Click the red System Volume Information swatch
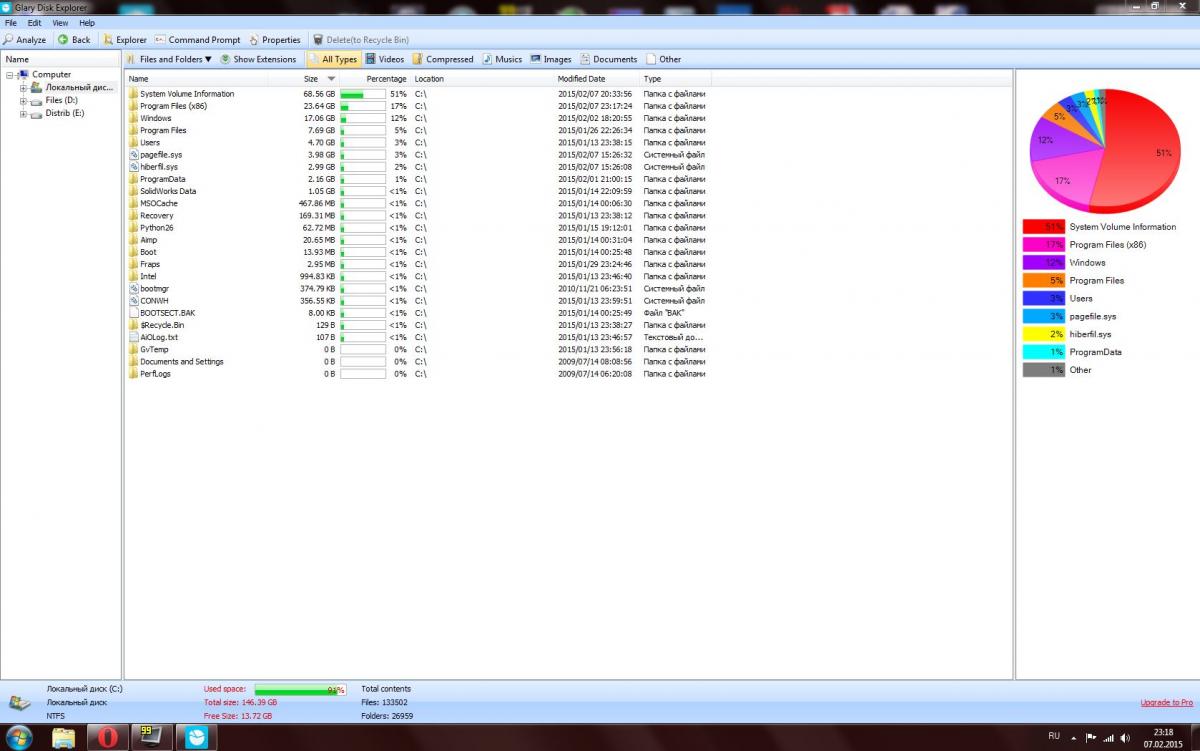 [1043, 227]
